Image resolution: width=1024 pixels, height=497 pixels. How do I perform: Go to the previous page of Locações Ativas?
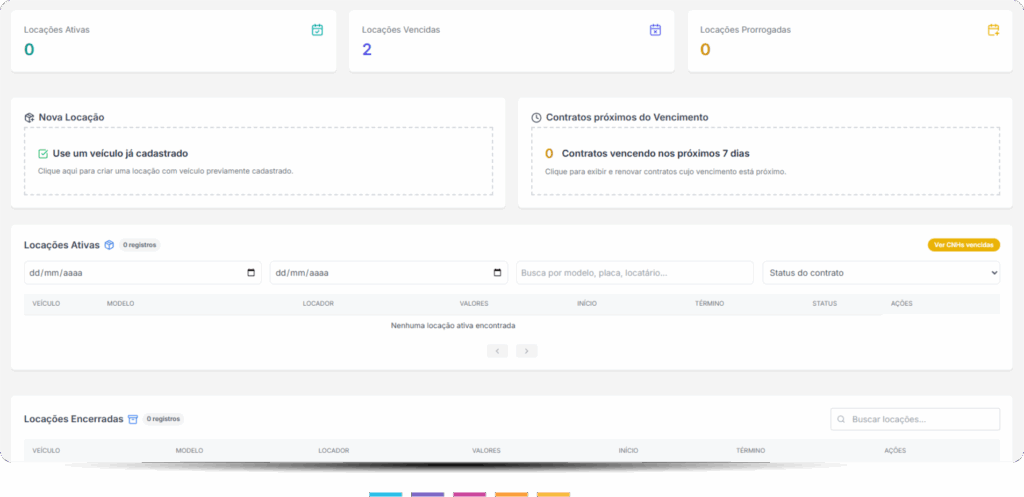click(x=498, y=351)
